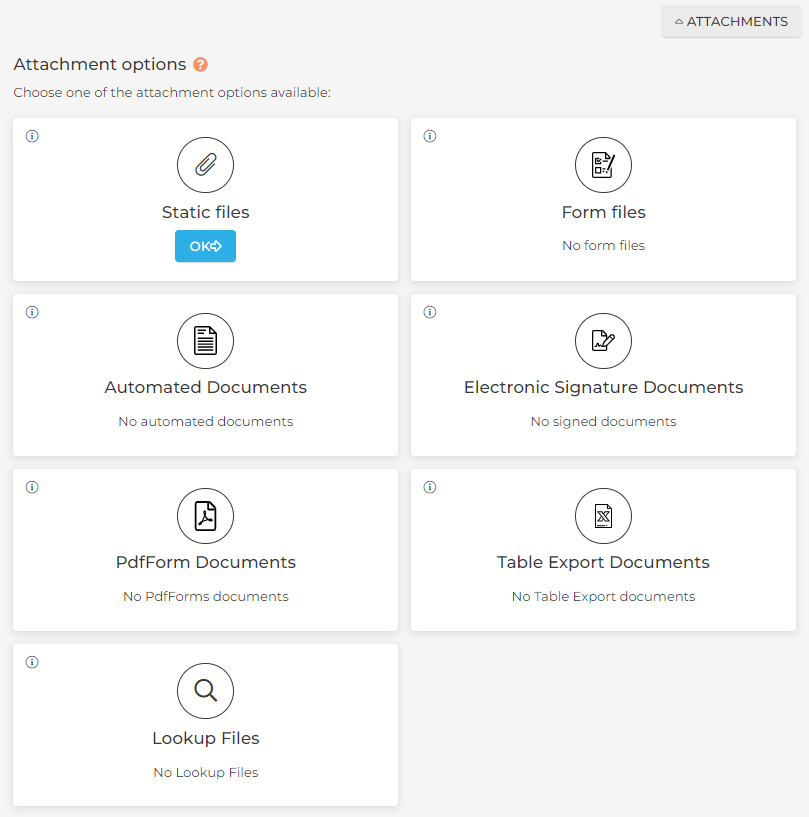Image resolution: width=809 pixels, height=817 pixels.
Task: Show info for the Table Export Documents card
Action: pyautogui.click(x=430, y=488)
